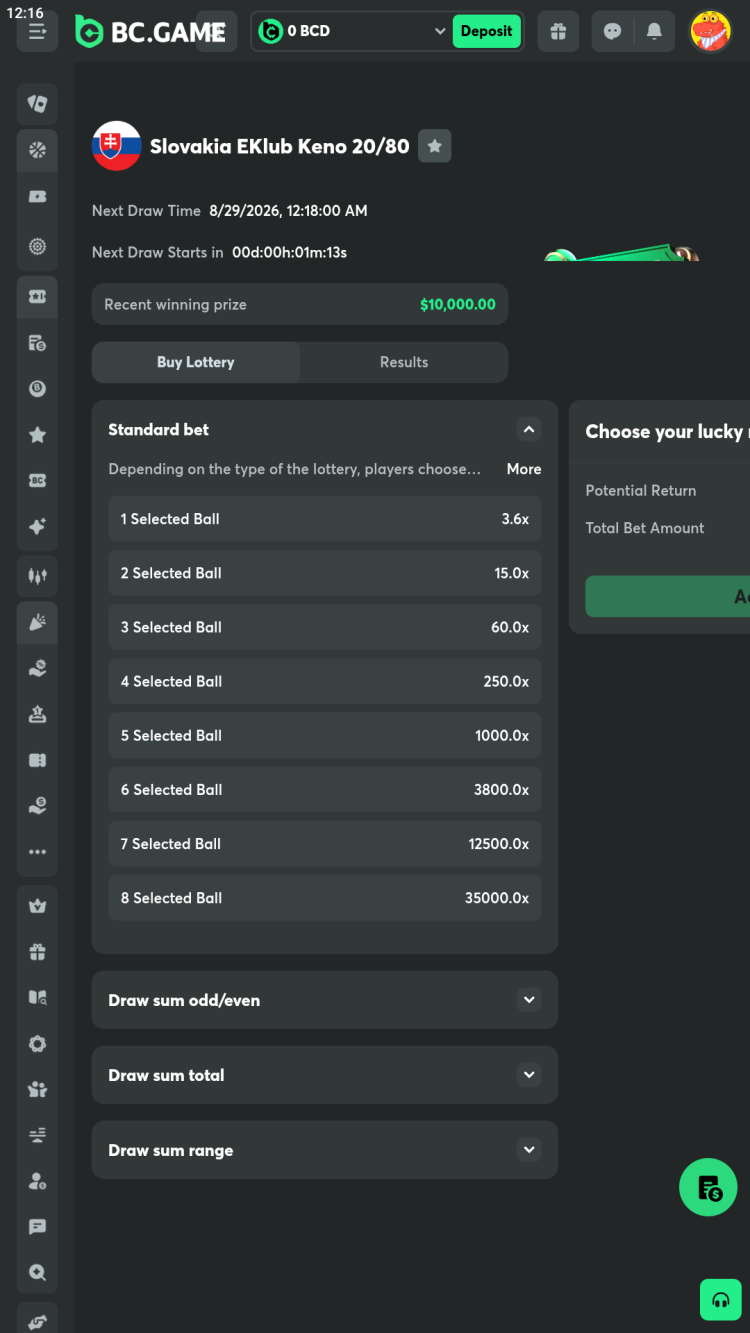Image resolution: width=750 pixels, height=1333 pixels.
Task: Expand the Draw sum odd/even section
Action: coord(325,1000)
